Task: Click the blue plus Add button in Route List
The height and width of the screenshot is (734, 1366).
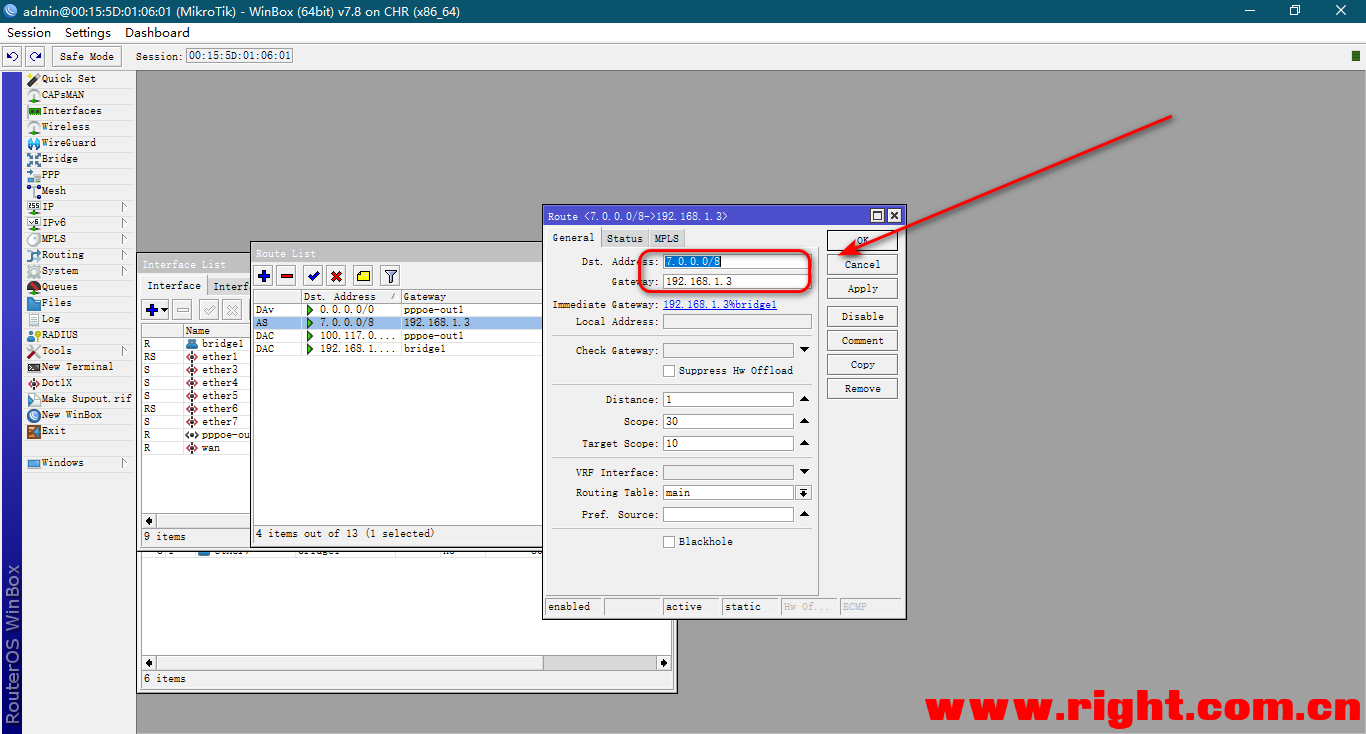Action: click(x=264, y=276)
